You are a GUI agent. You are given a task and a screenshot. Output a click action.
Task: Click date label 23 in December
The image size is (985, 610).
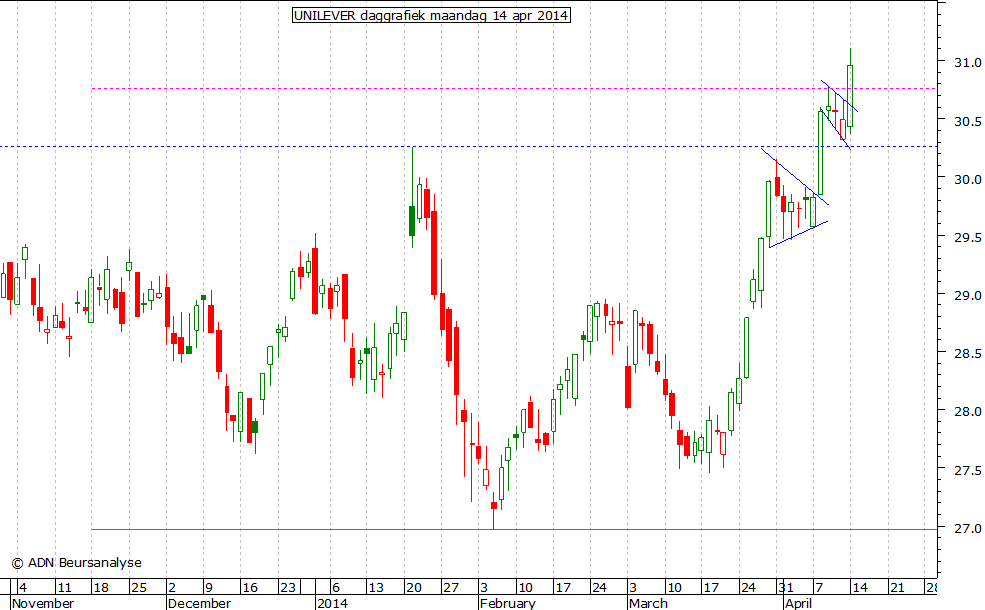tap(288, 588)
